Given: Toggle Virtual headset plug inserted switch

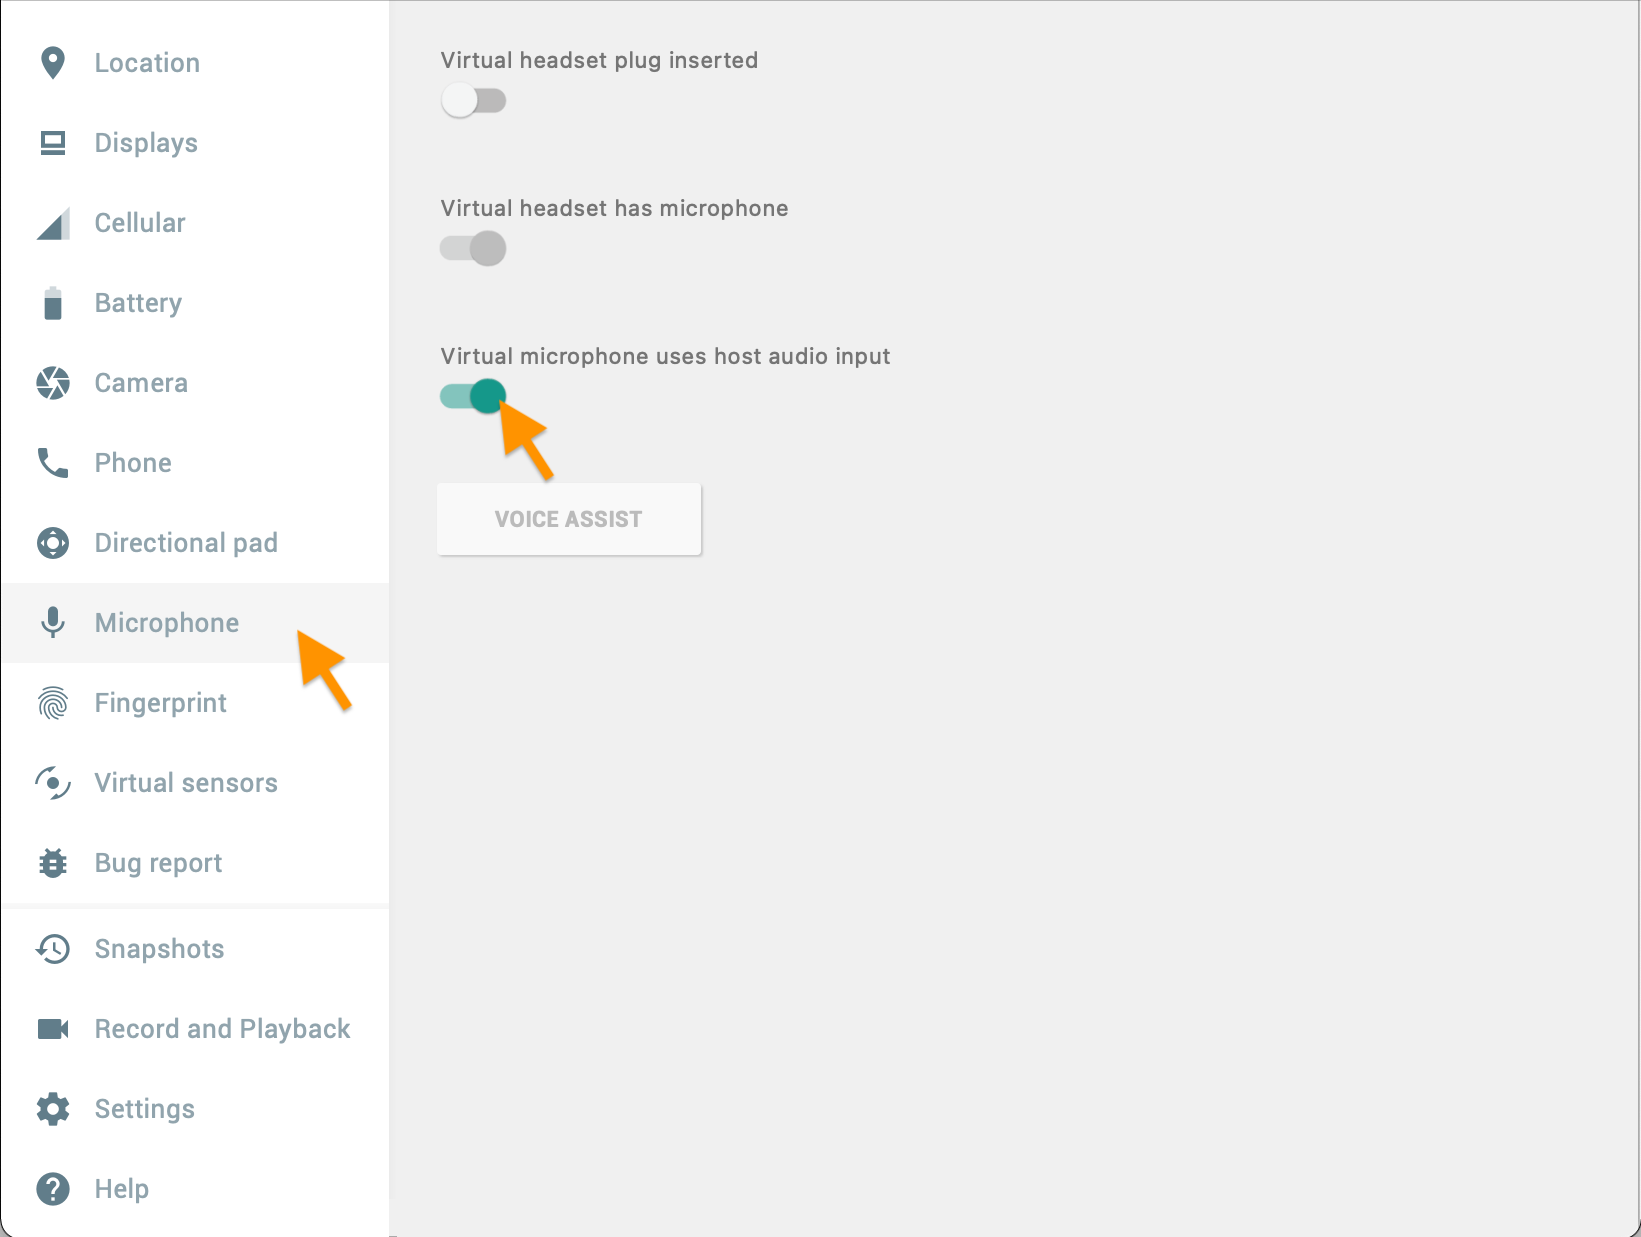Looking at the screenshot, I should click(x=473, y=100).
